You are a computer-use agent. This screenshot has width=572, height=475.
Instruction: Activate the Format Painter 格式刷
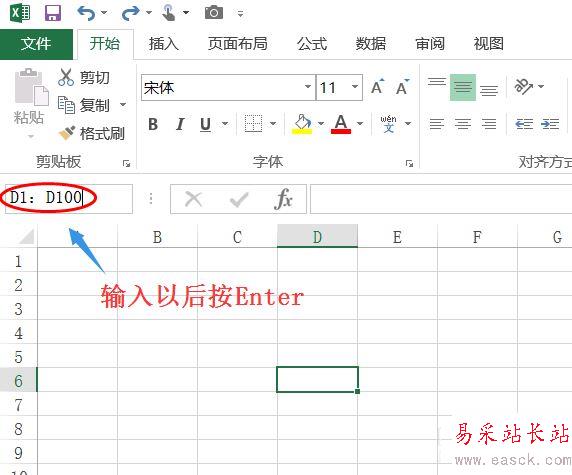point(92,133)
